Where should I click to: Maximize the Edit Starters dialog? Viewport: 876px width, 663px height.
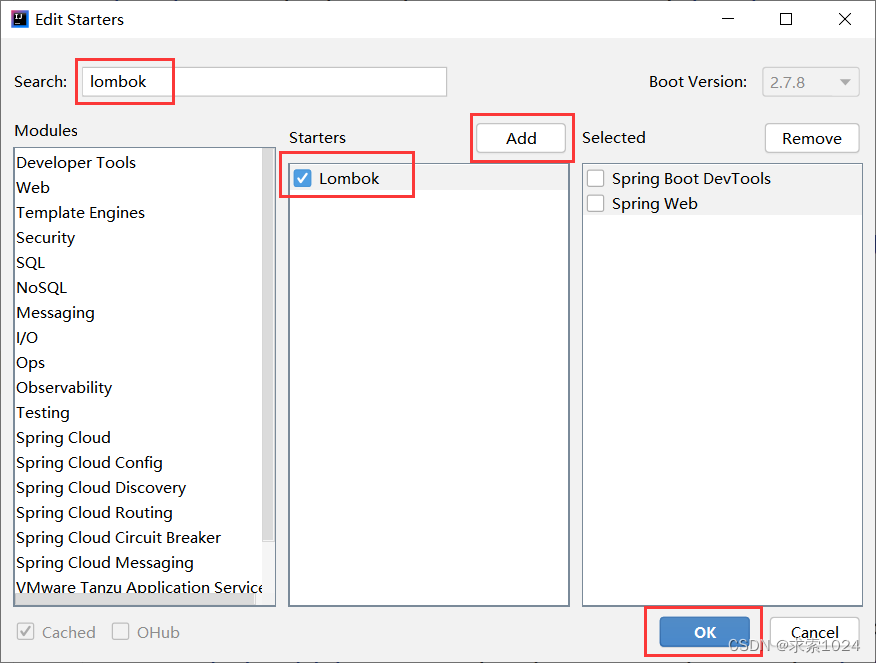pyautogui.click(x=785, y=19)
